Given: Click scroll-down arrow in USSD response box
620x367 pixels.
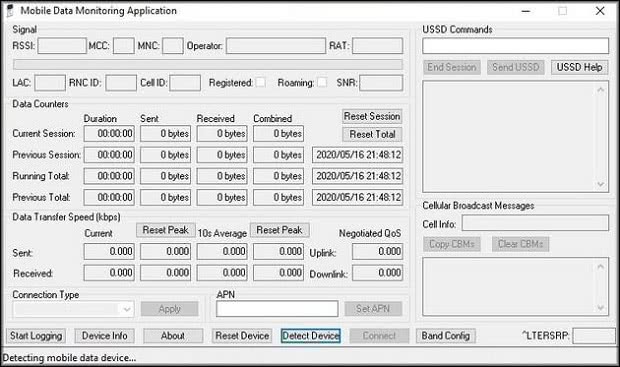Looking at the screenshot, I should (x=601, y=184).
